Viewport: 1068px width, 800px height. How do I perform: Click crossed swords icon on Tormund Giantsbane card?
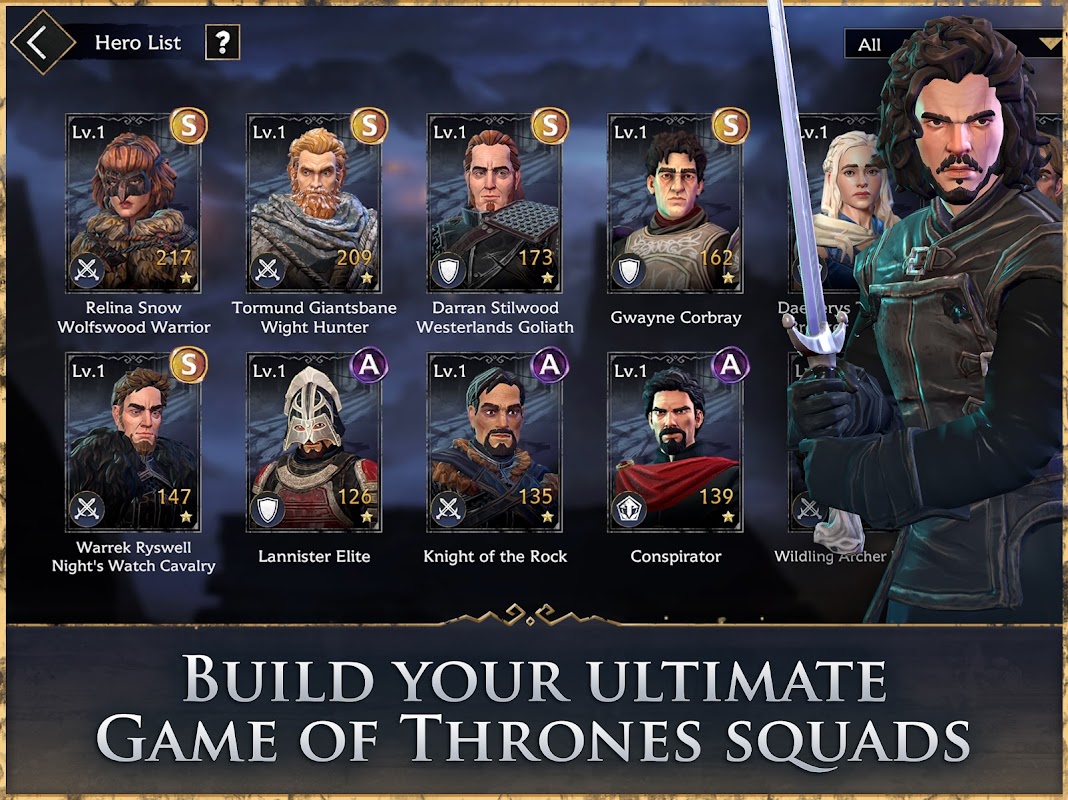pyautogui.click(x=268, y=271)
